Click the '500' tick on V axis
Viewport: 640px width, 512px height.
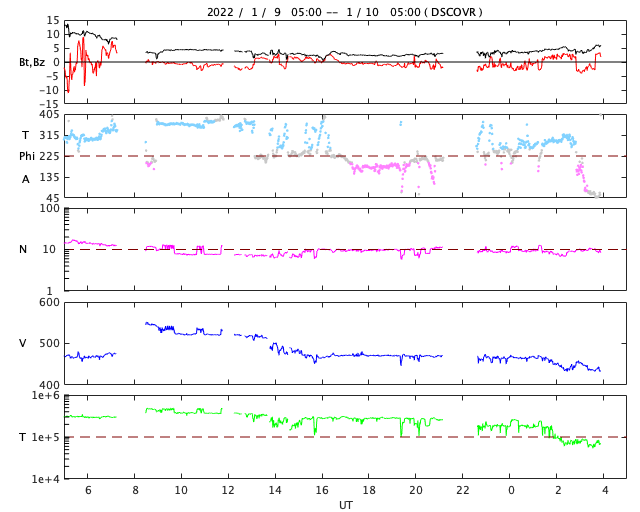(x=49, y=343)
